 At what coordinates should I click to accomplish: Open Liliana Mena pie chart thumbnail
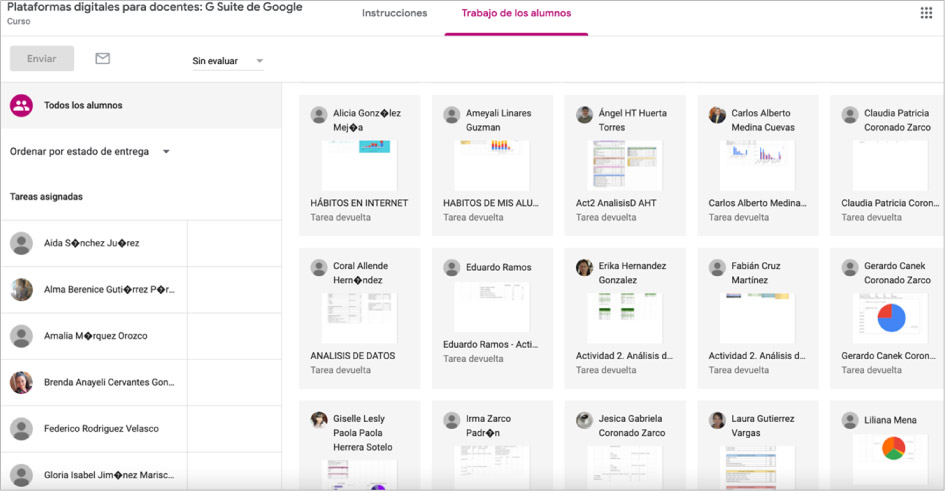(890, 459)
